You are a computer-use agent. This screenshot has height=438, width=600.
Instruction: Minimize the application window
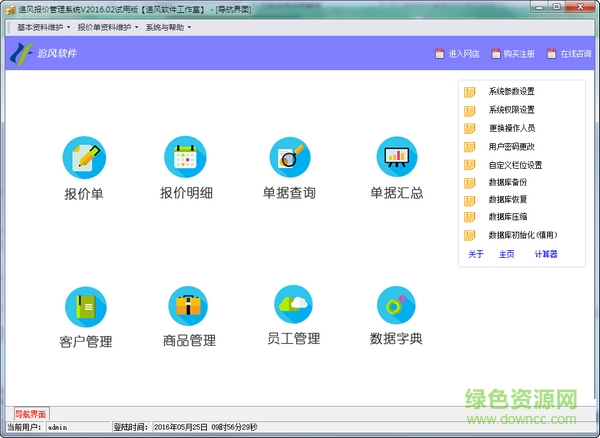click(540, 7)
